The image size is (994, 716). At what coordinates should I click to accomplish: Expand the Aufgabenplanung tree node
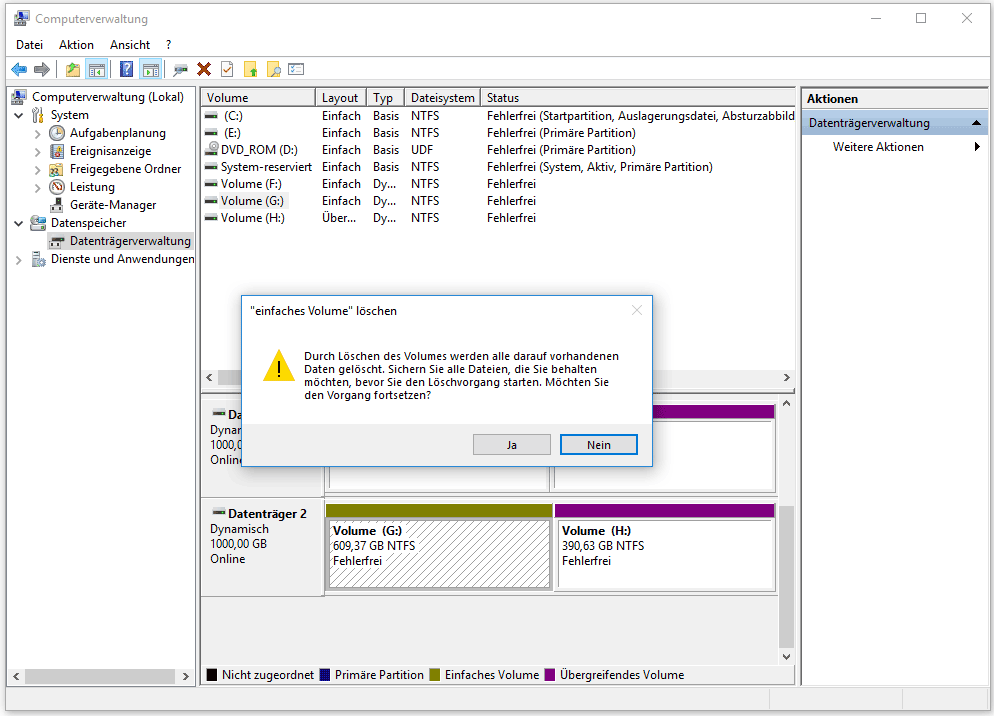pyautogui.click(x=38, y=133)
